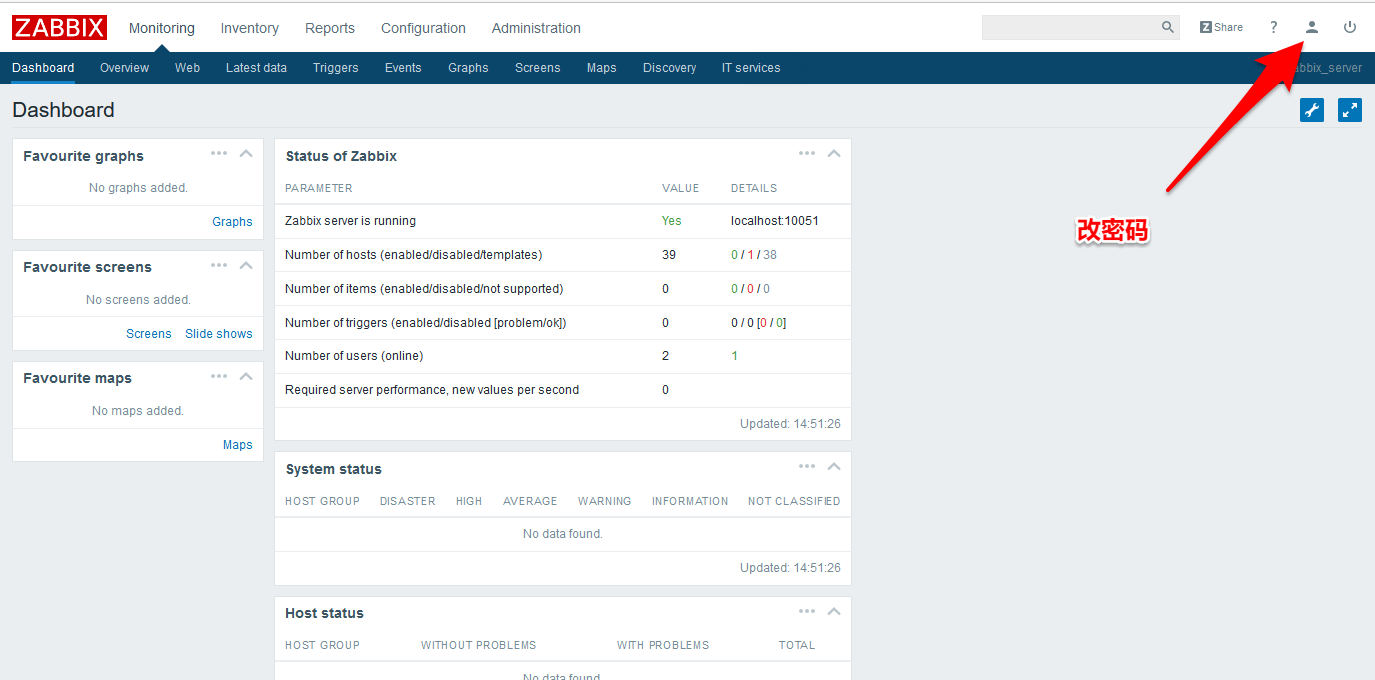Image resolution: width=1375 pixels, height=680 pixels.
Task: Go to the Overview submenu tab
Action: click(124, 68)
